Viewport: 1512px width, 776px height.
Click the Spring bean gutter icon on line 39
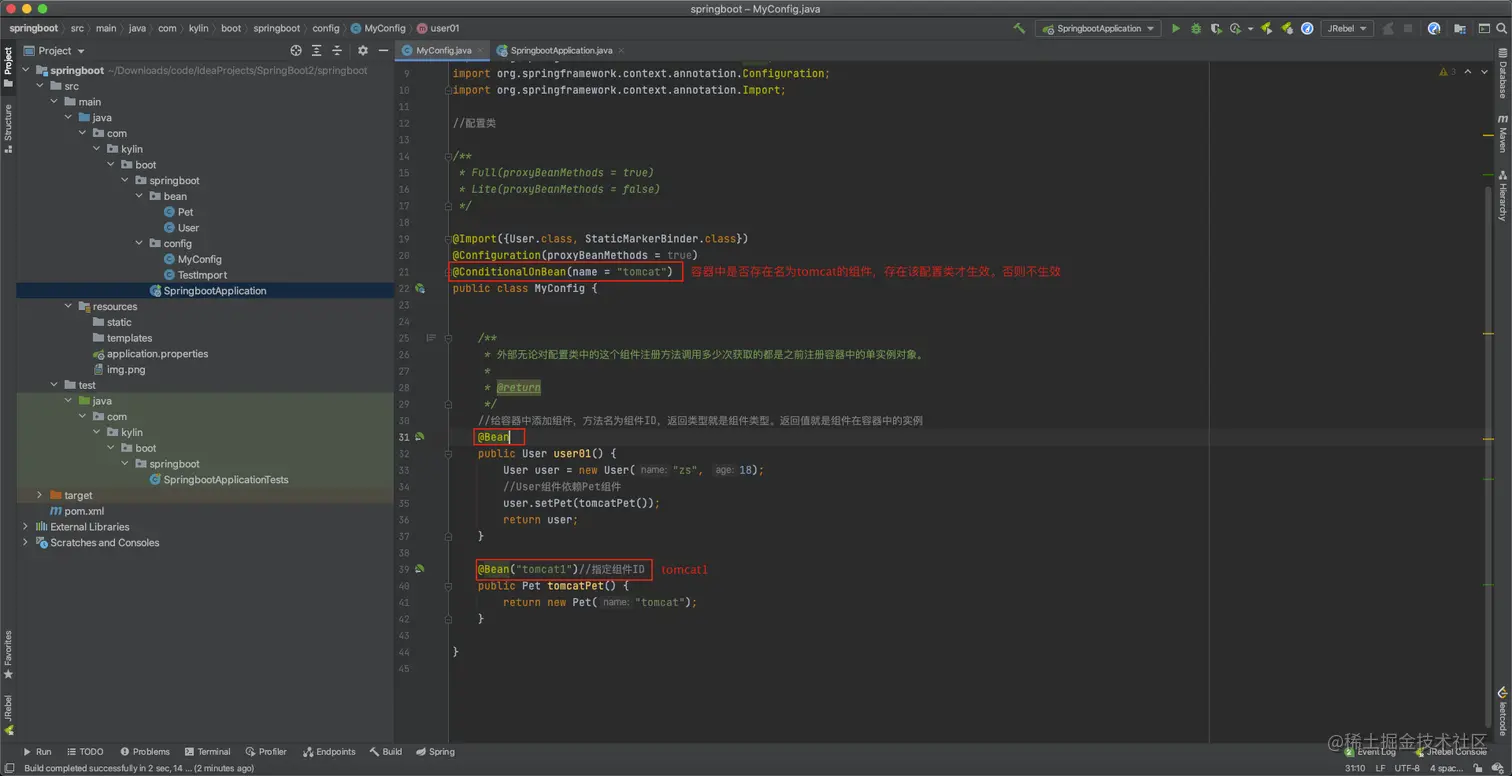click(x=420, y=569)
